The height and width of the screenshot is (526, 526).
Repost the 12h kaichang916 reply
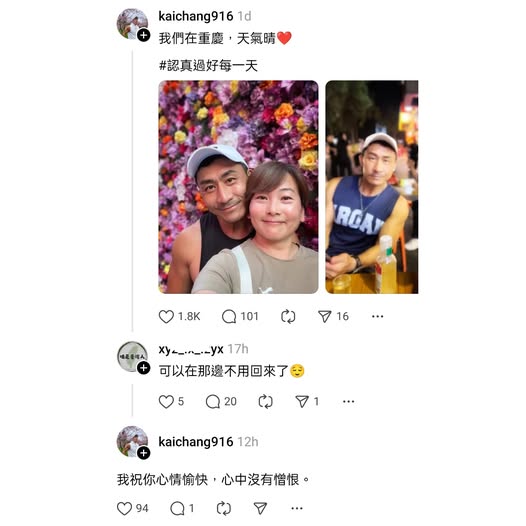pos(224,509)
